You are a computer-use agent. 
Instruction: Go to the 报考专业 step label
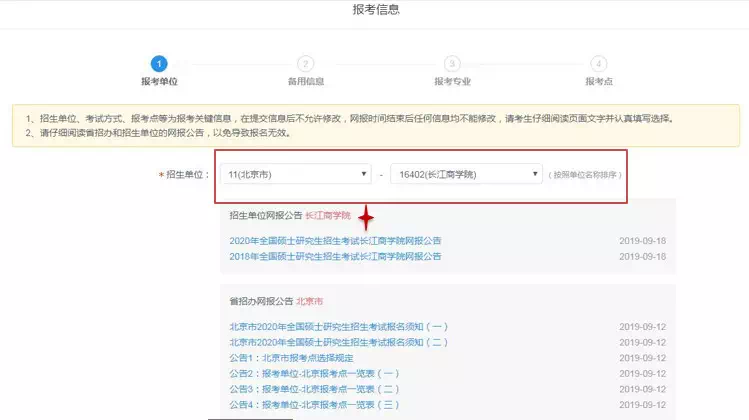pyautogui.click(x=452, y=81)
